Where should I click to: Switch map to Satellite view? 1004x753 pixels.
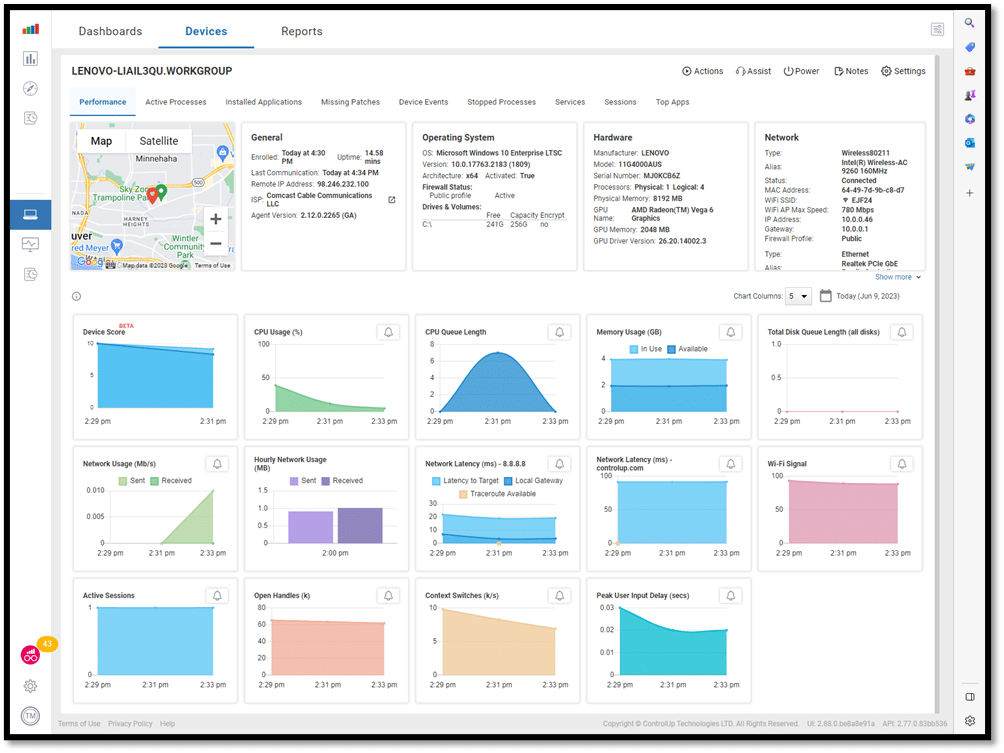(159, 141)
